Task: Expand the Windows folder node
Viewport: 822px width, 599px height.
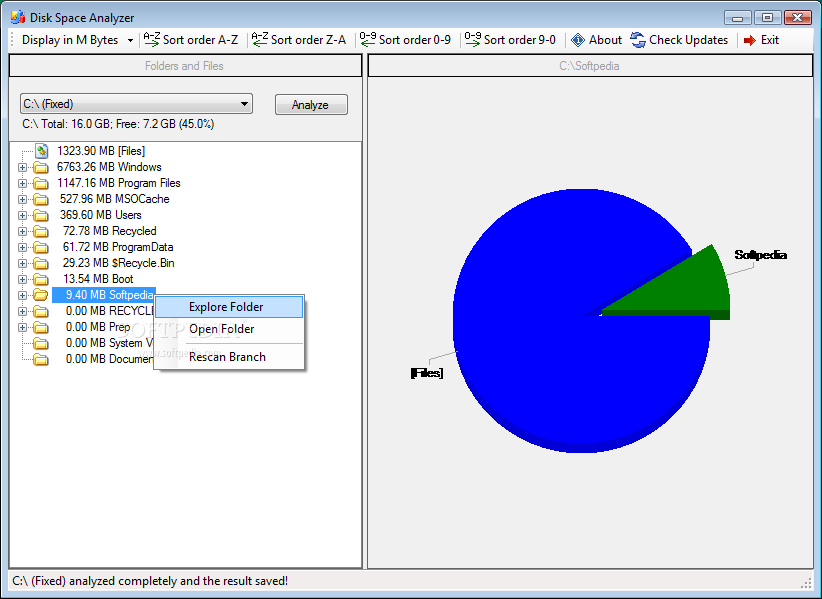Action: [x=22, y=168]
